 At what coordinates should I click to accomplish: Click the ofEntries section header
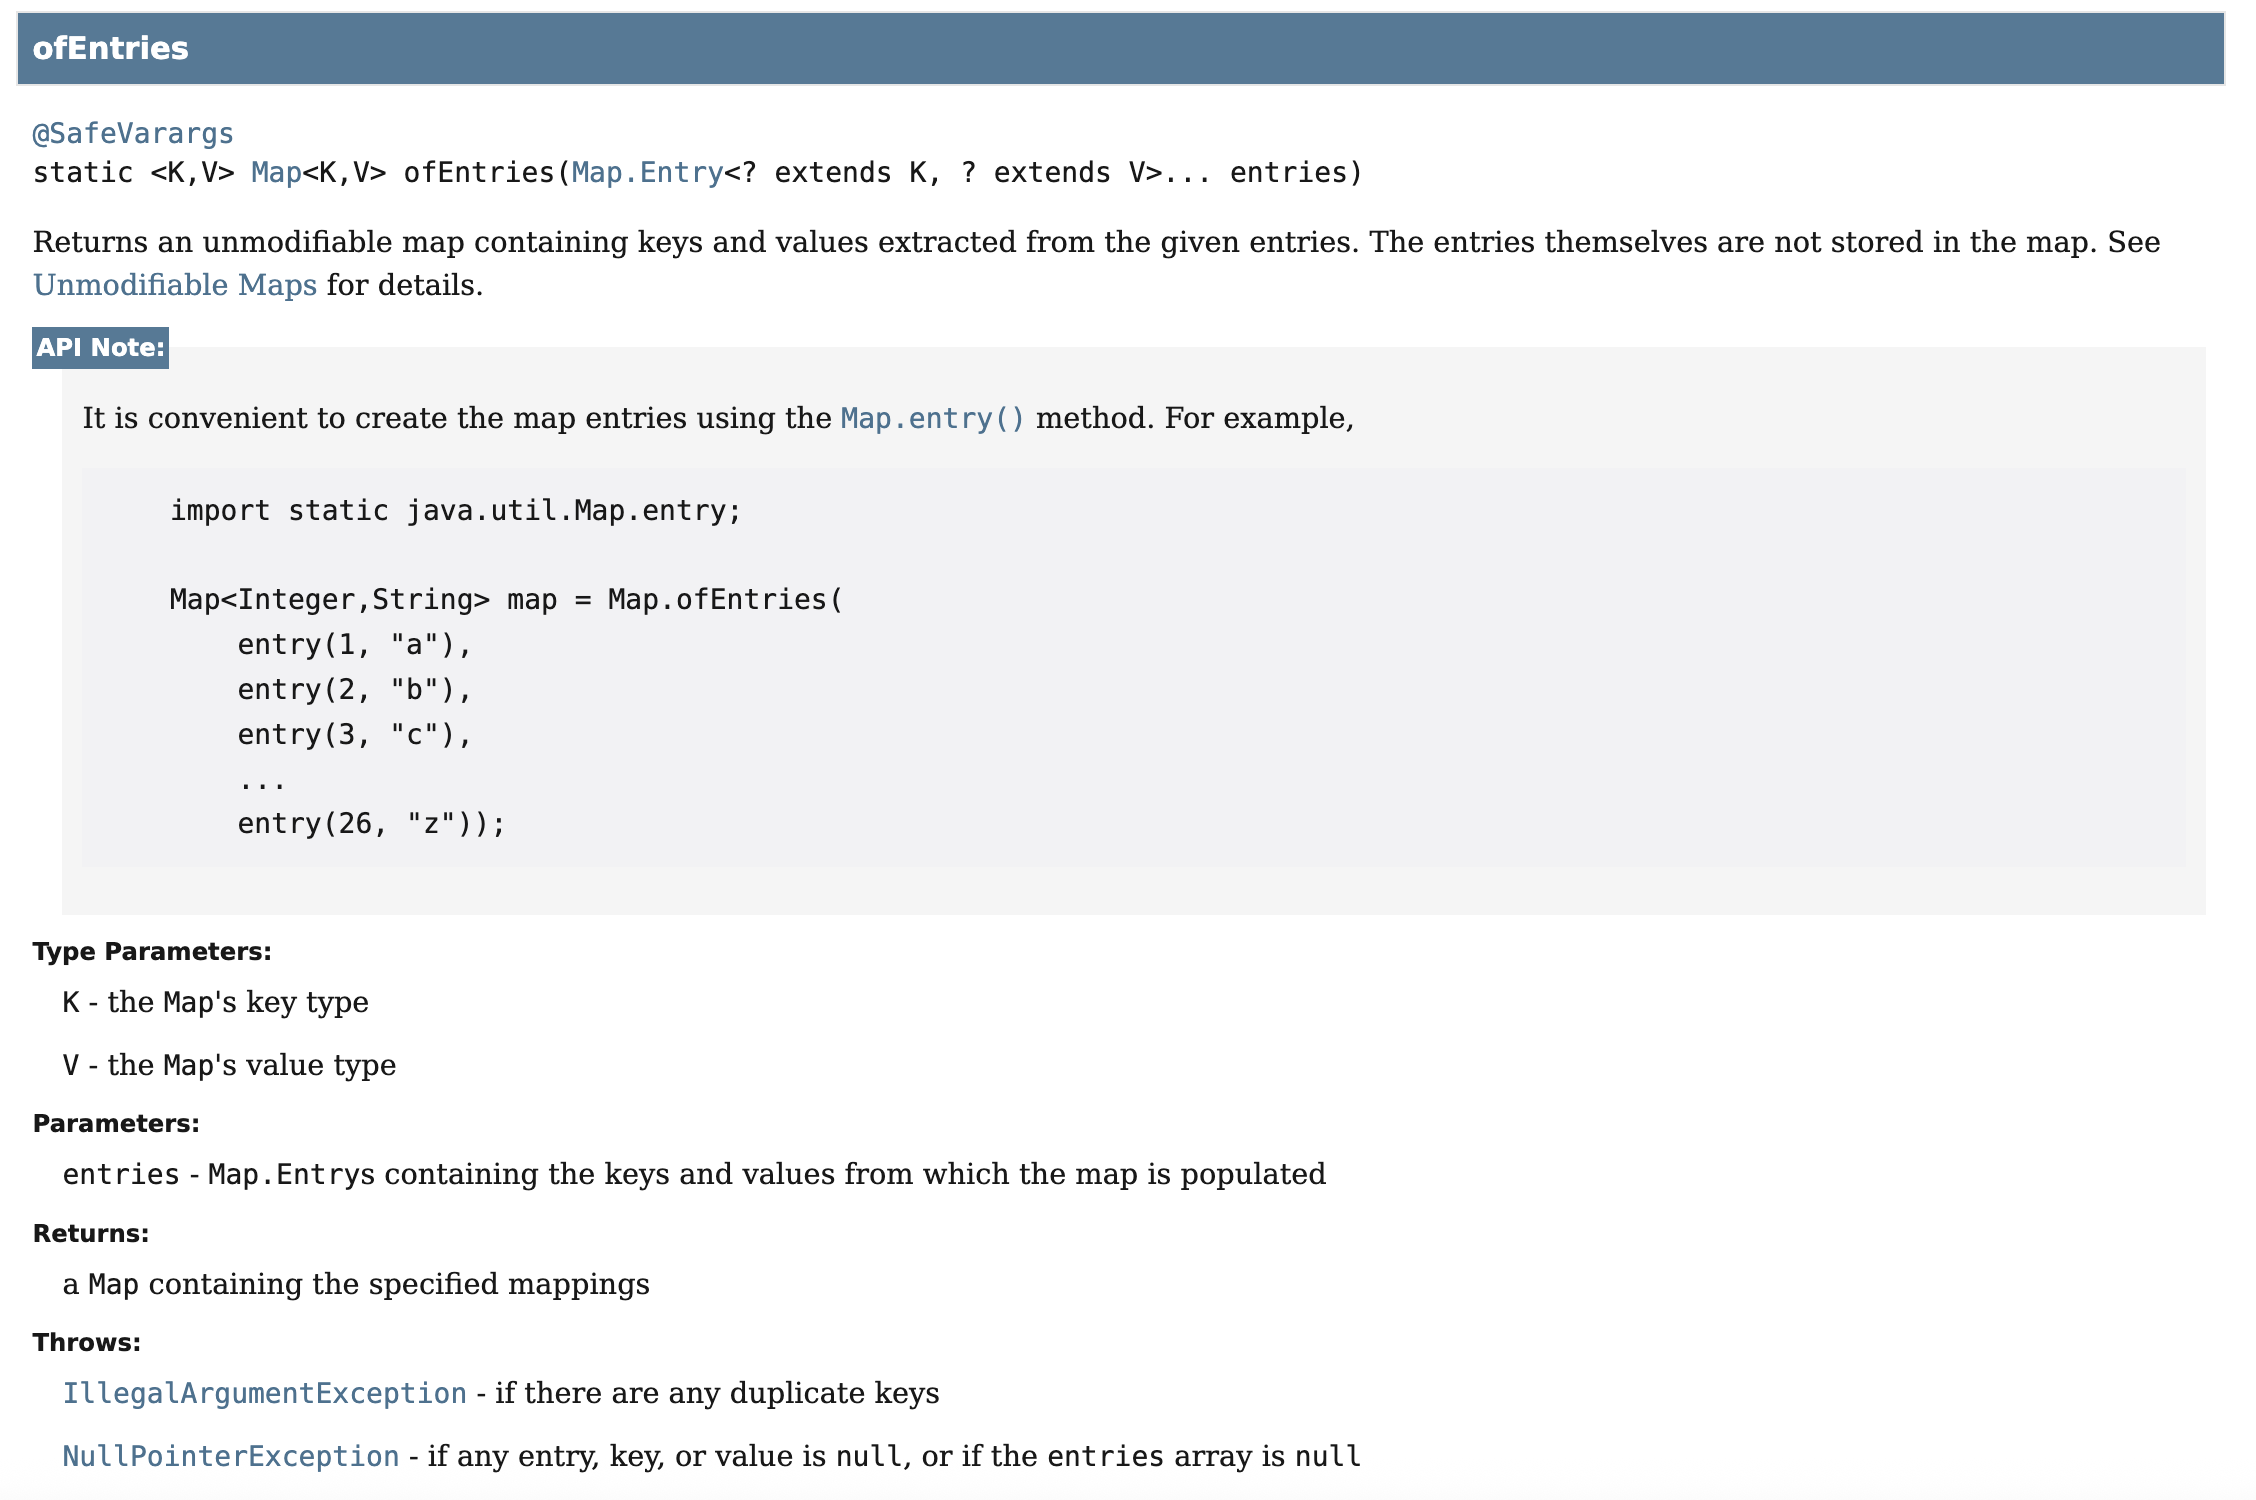pos(110,48)
